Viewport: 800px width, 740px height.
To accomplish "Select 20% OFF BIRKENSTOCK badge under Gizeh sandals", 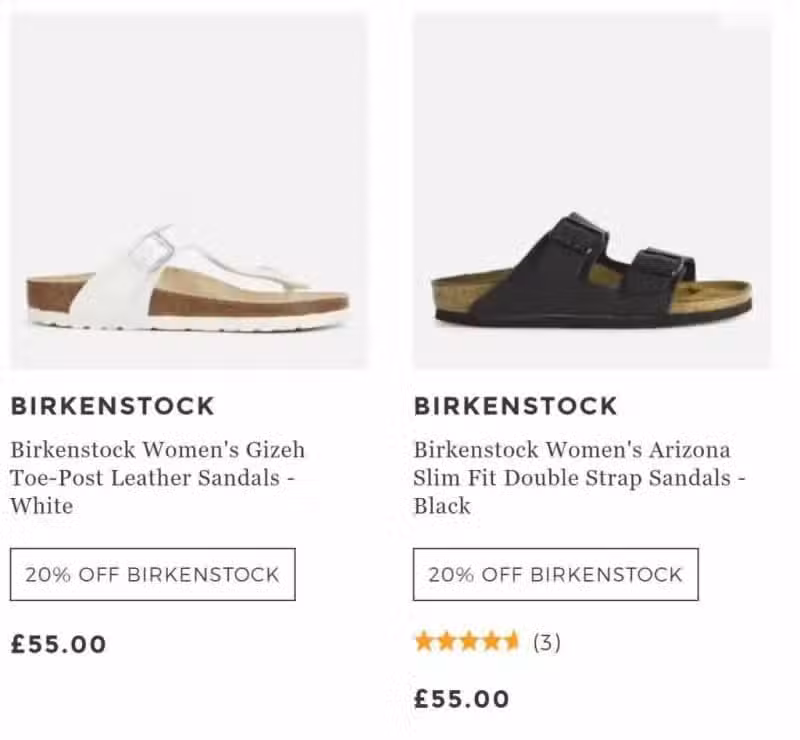I will [x=153, y=575].
